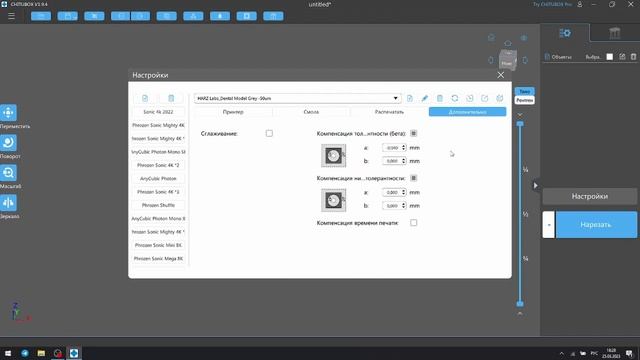Open the user account icon
640x360 pixels.
tap(580, 4)
